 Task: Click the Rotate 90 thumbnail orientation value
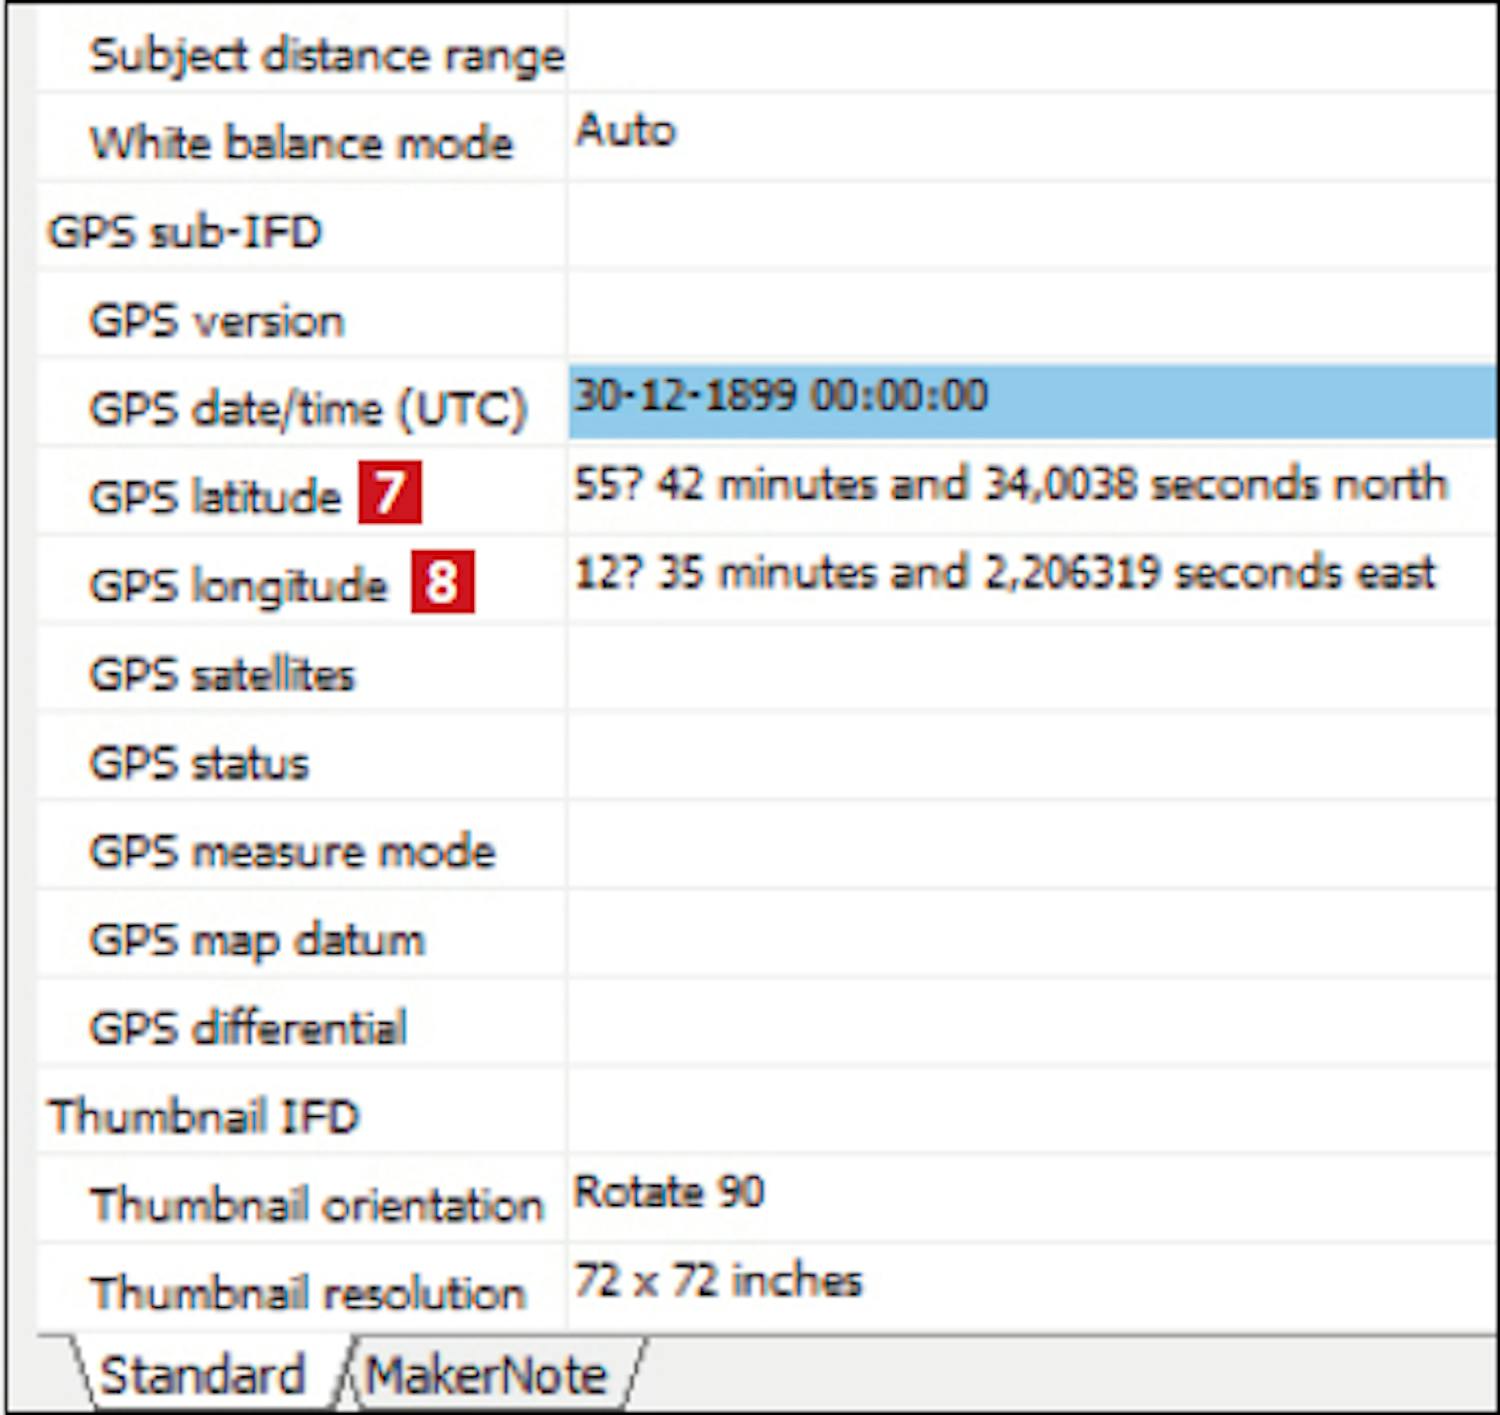click(x=669, y=1192)
